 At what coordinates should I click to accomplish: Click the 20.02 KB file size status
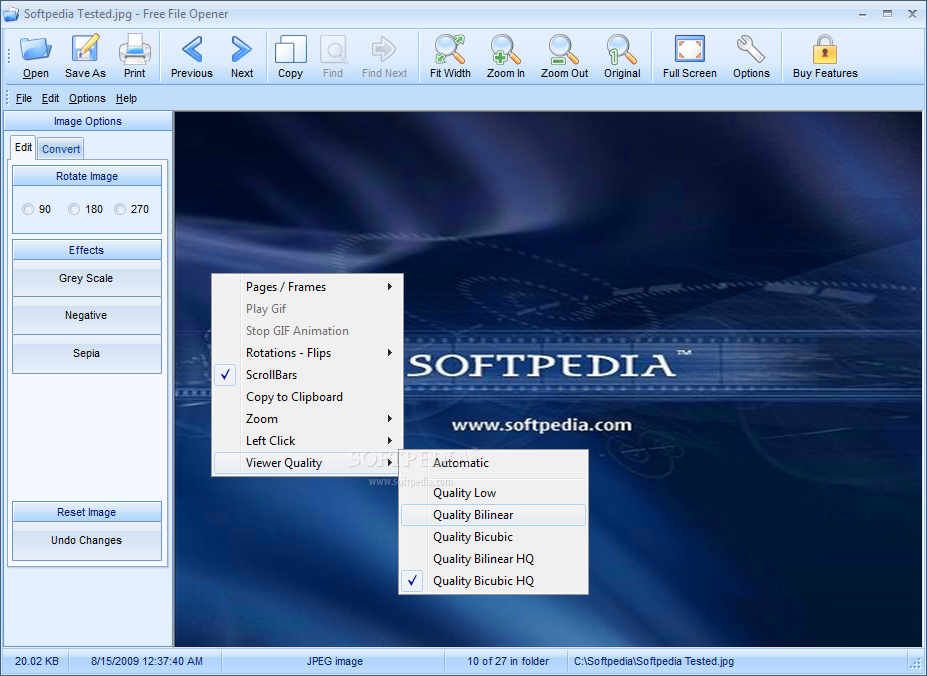pos(37,661)
